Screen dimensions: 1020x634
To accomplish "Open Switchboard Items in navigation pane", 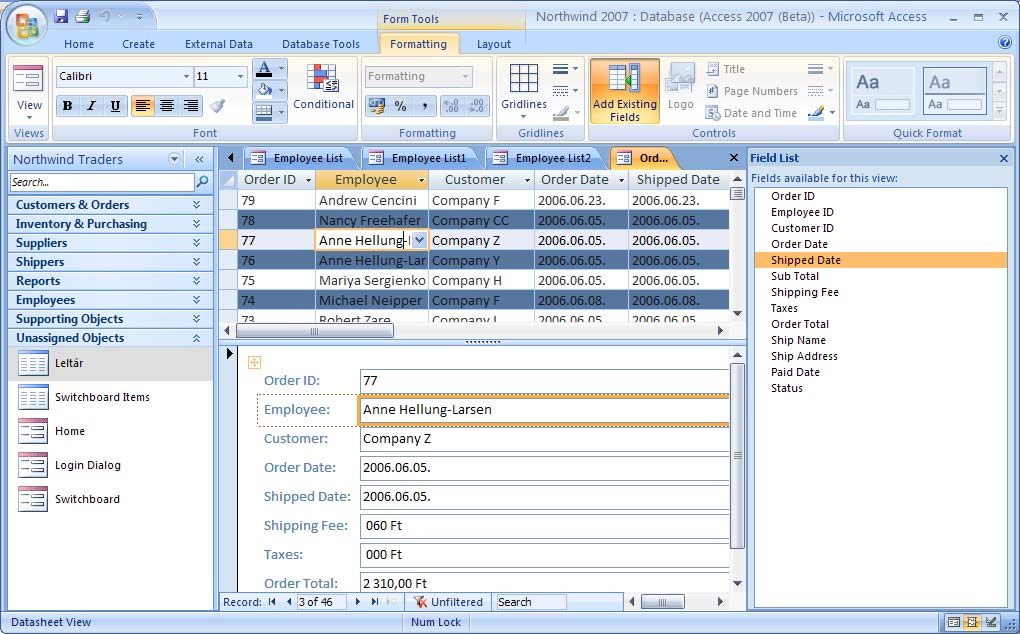I will (x=111, y=397).
